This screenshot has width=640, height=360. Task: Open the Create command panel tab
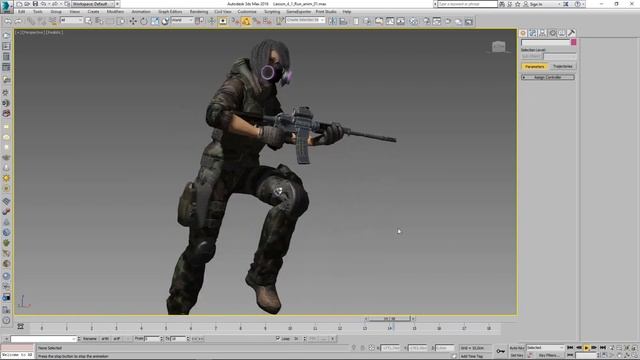[x=523, y=33]
